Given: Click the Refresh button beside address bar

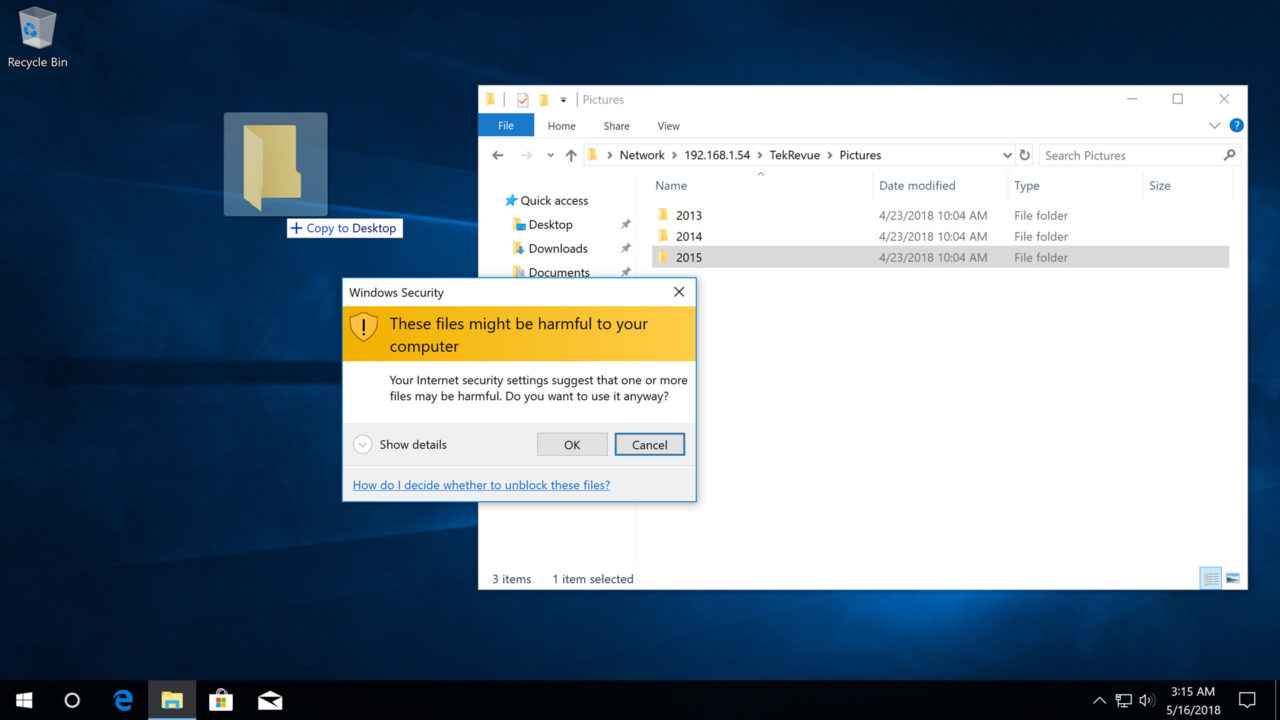Looking at the screenshot, I should point(1024,155).
